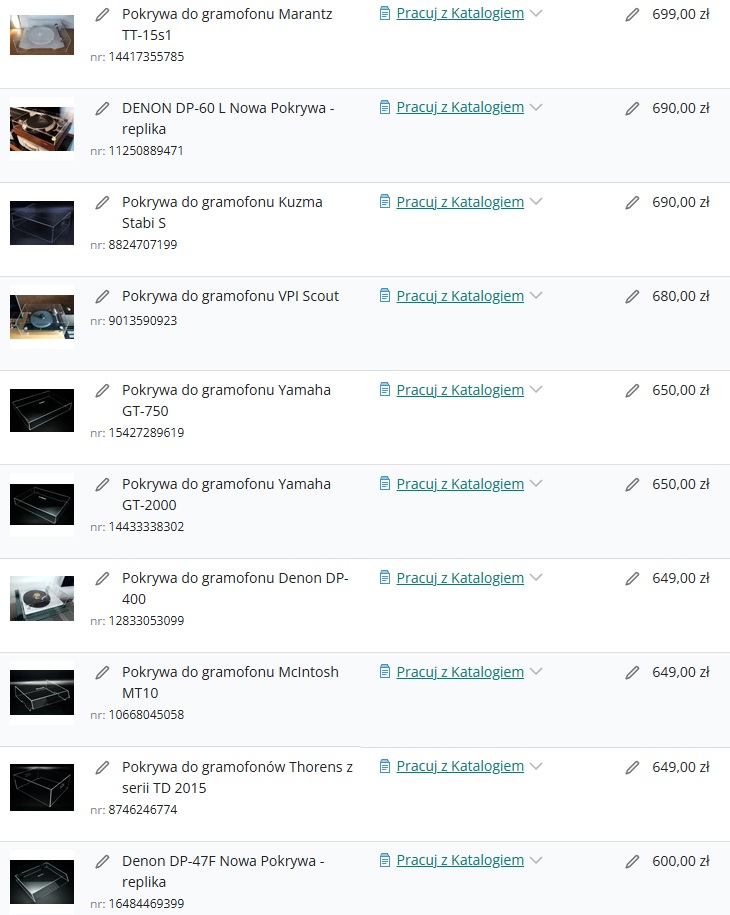Expand catalog options for Yamaha GT-2000
This screenshot has width=730, height=915.
(x=536, y=484)
